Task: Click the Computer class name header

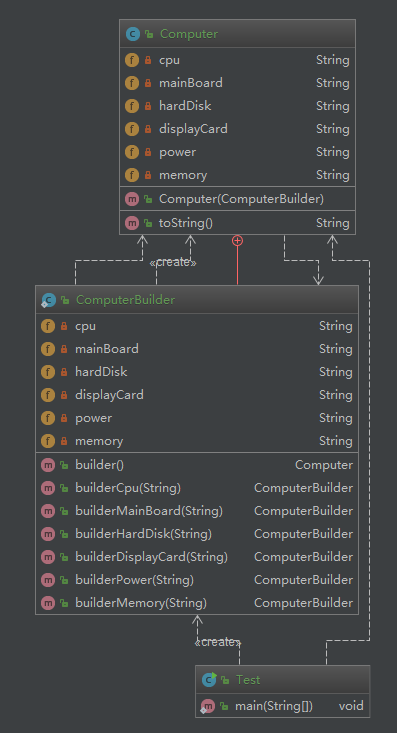Action: pyautogui.click(x=189, y=34)
